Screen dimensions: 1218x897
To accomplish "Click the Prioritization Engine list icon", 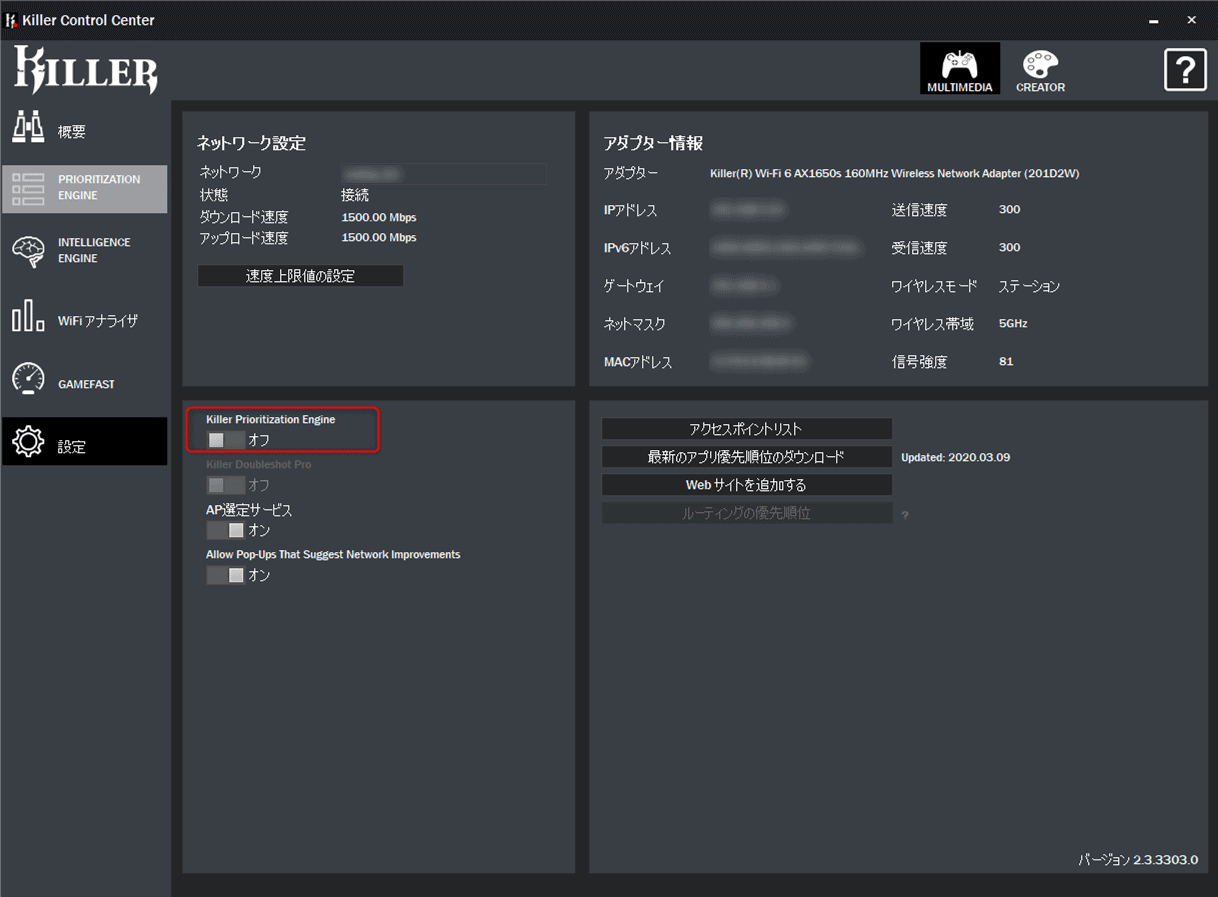I will click(28, 189).
